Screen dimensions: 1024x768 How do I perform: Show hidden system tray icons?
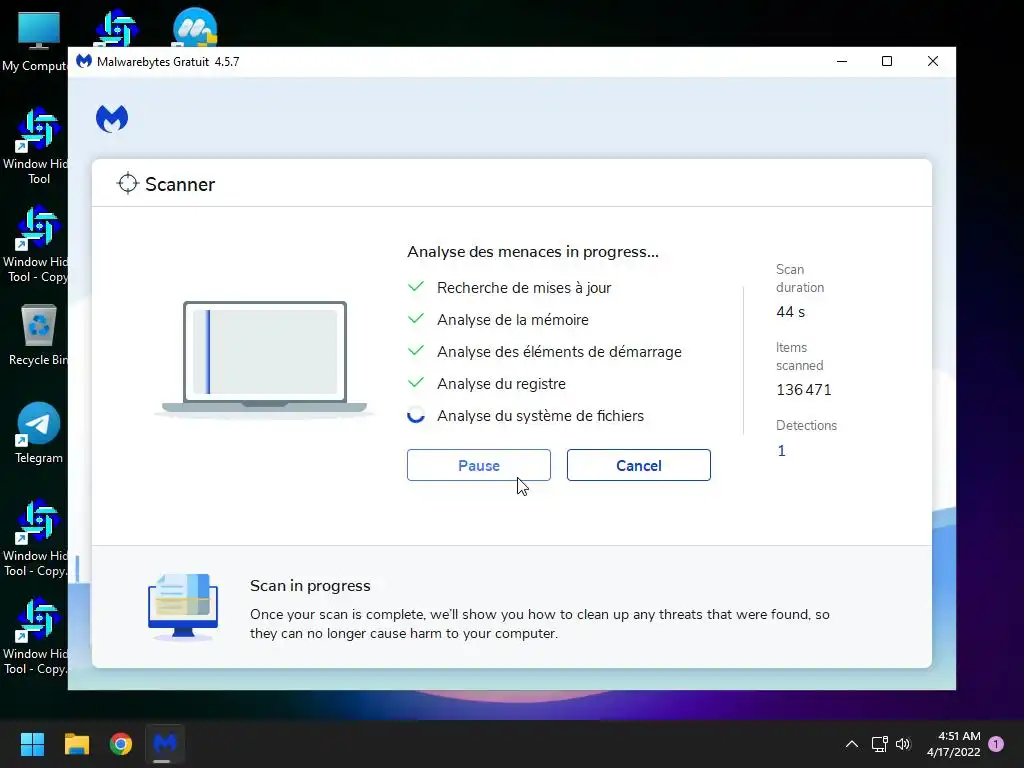click(x=852, y=744)
